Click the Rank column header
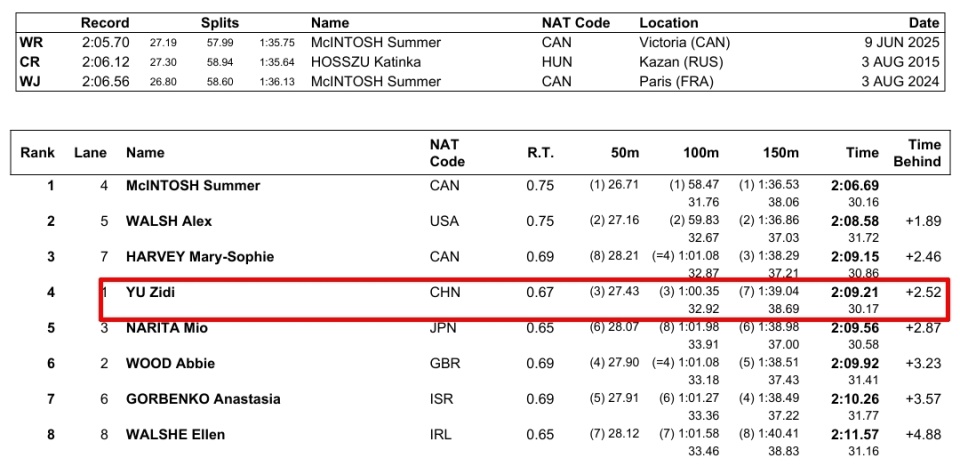The width and height of the screenshot is (960, 474). [x=37, y=152]
